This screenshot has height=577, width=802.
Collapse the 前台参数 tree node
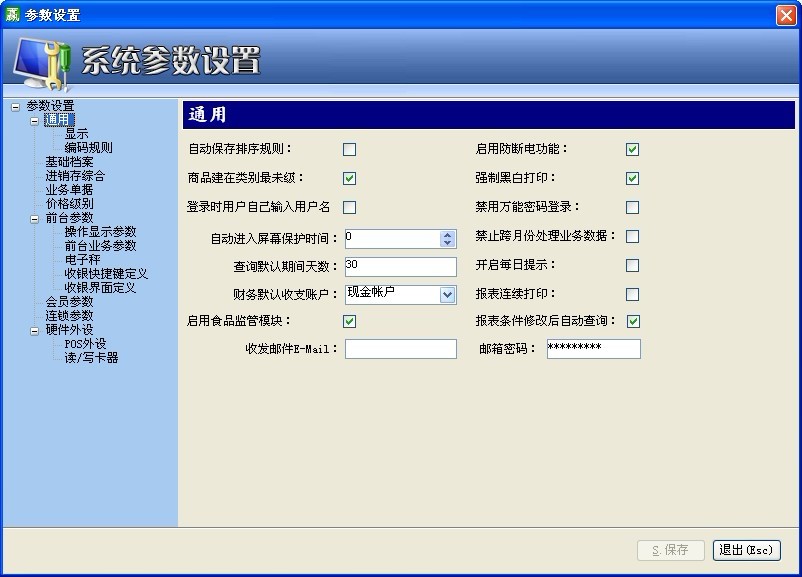click(x=35, y=218)
